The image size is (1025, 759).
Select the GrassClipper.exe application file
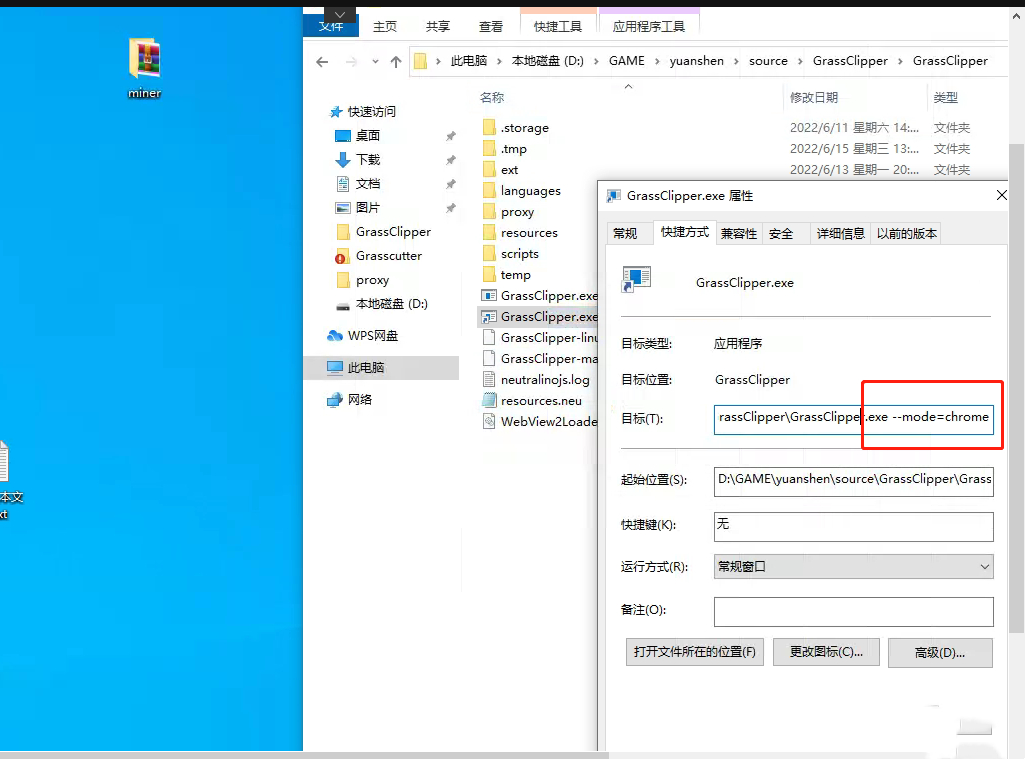[539, 295]
